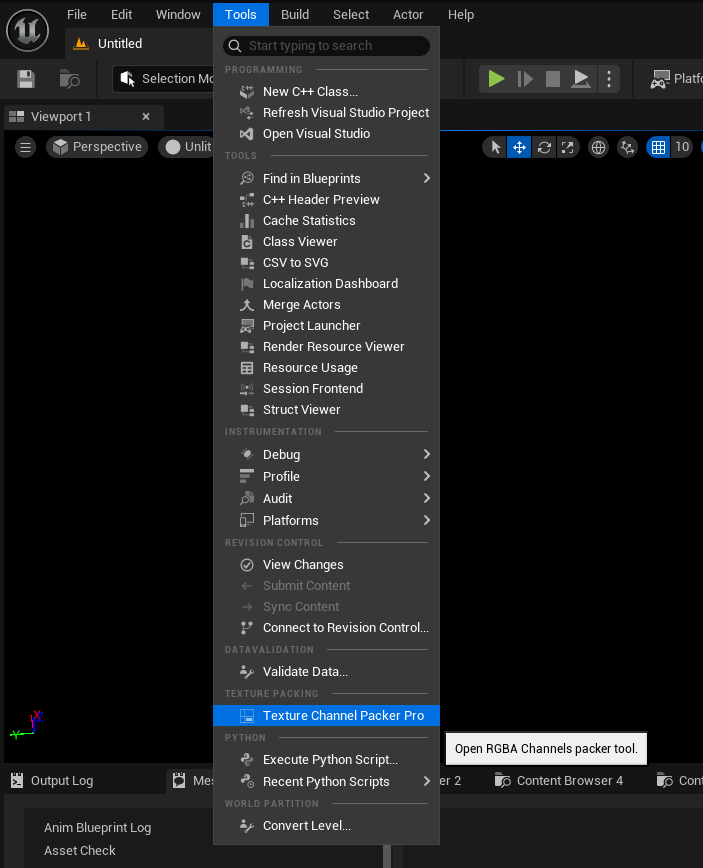Open the Selection Mode dropdown

tap(165, 79)
